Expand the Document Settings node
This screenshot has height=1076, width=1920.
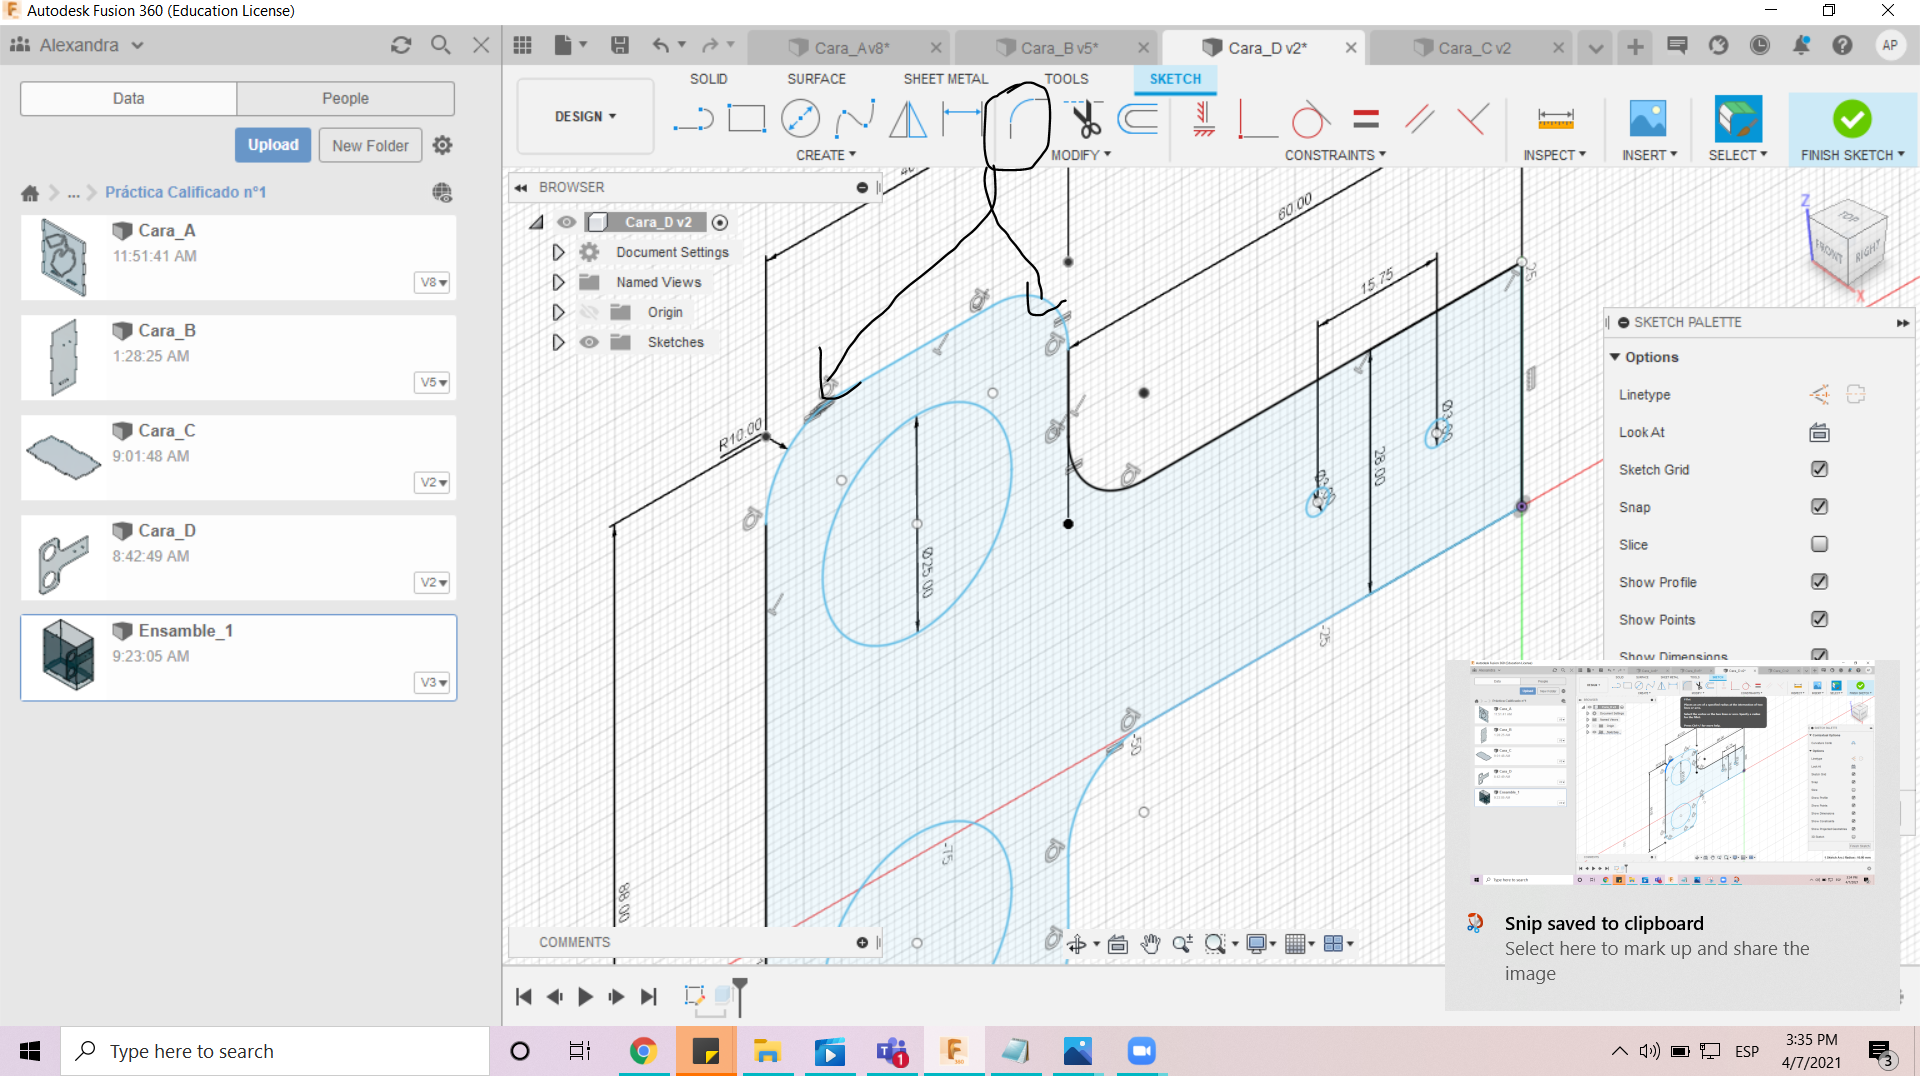pyautogui.click(x=558, y=252)
